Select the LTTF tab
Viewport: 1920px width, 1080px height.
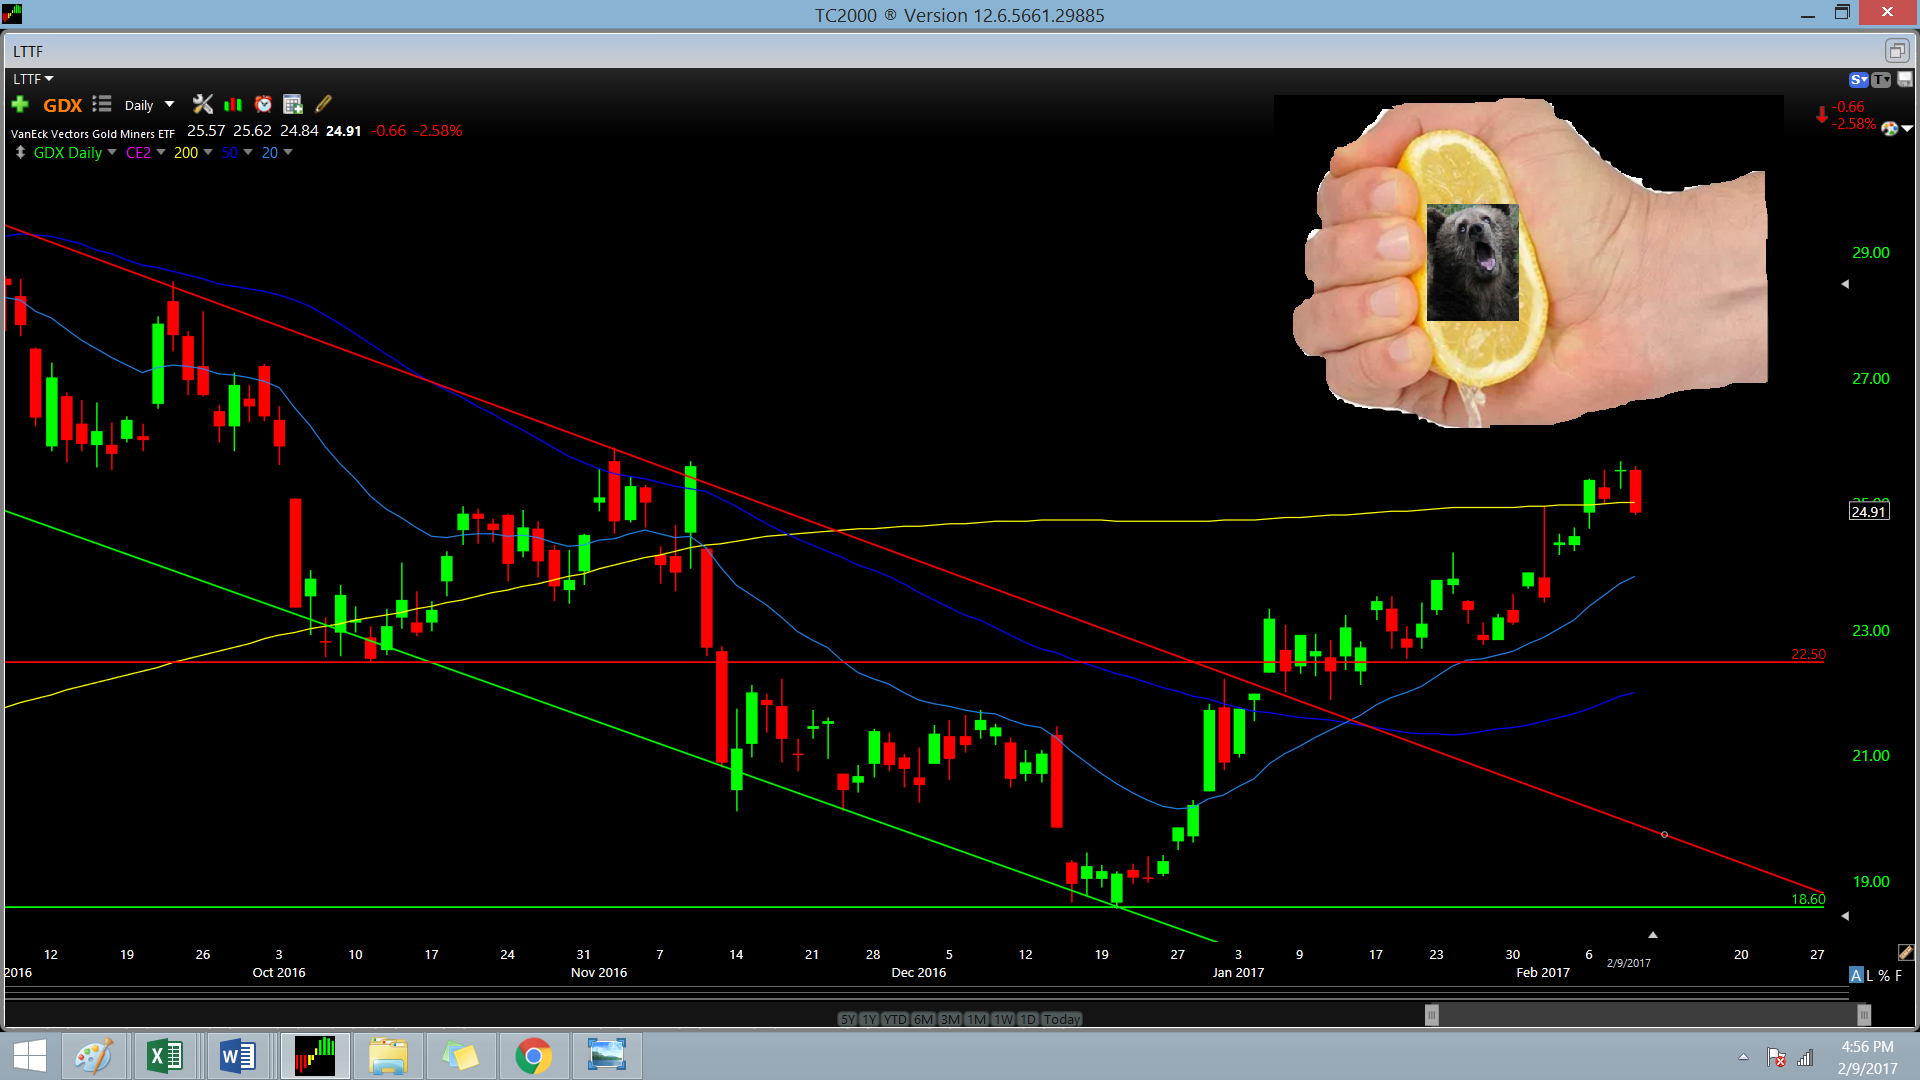click(28, 51)
